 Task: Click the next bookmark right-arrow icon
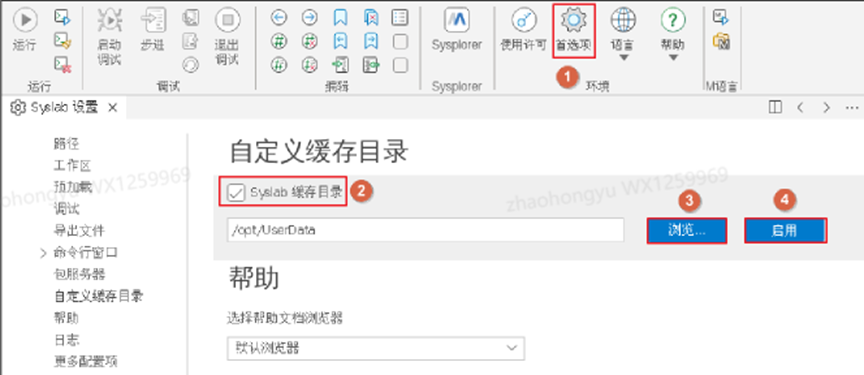coord(371,41)
